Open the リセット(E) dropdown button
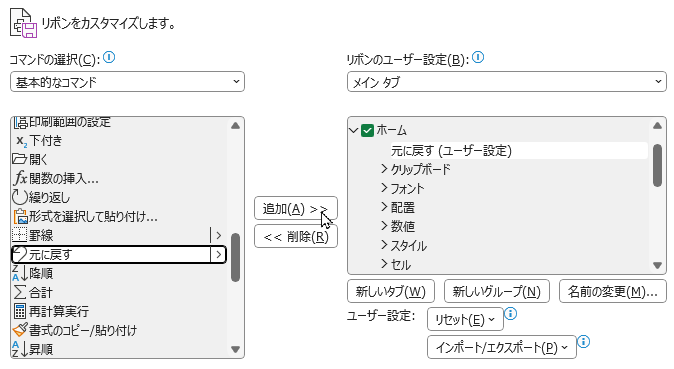Viewport: 674px width, 369px height. click(465, 320)
